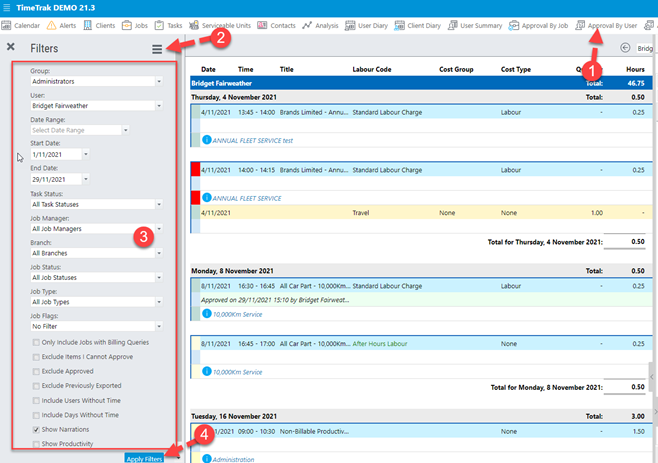658x463 pixels.
Task: Click the Cost Type column header
Action: [x=516, y=69]
